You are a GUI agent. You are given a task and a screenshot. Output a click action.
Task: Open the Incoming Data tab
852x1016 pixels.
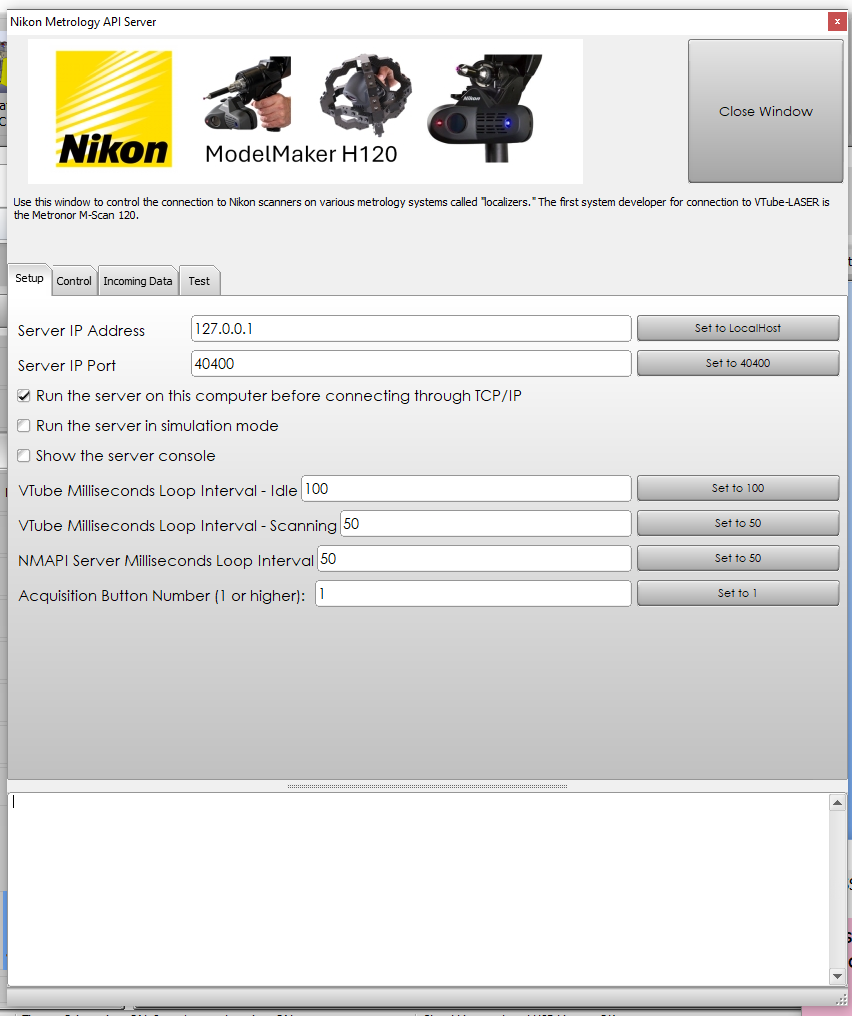click(x=137, y=281)
